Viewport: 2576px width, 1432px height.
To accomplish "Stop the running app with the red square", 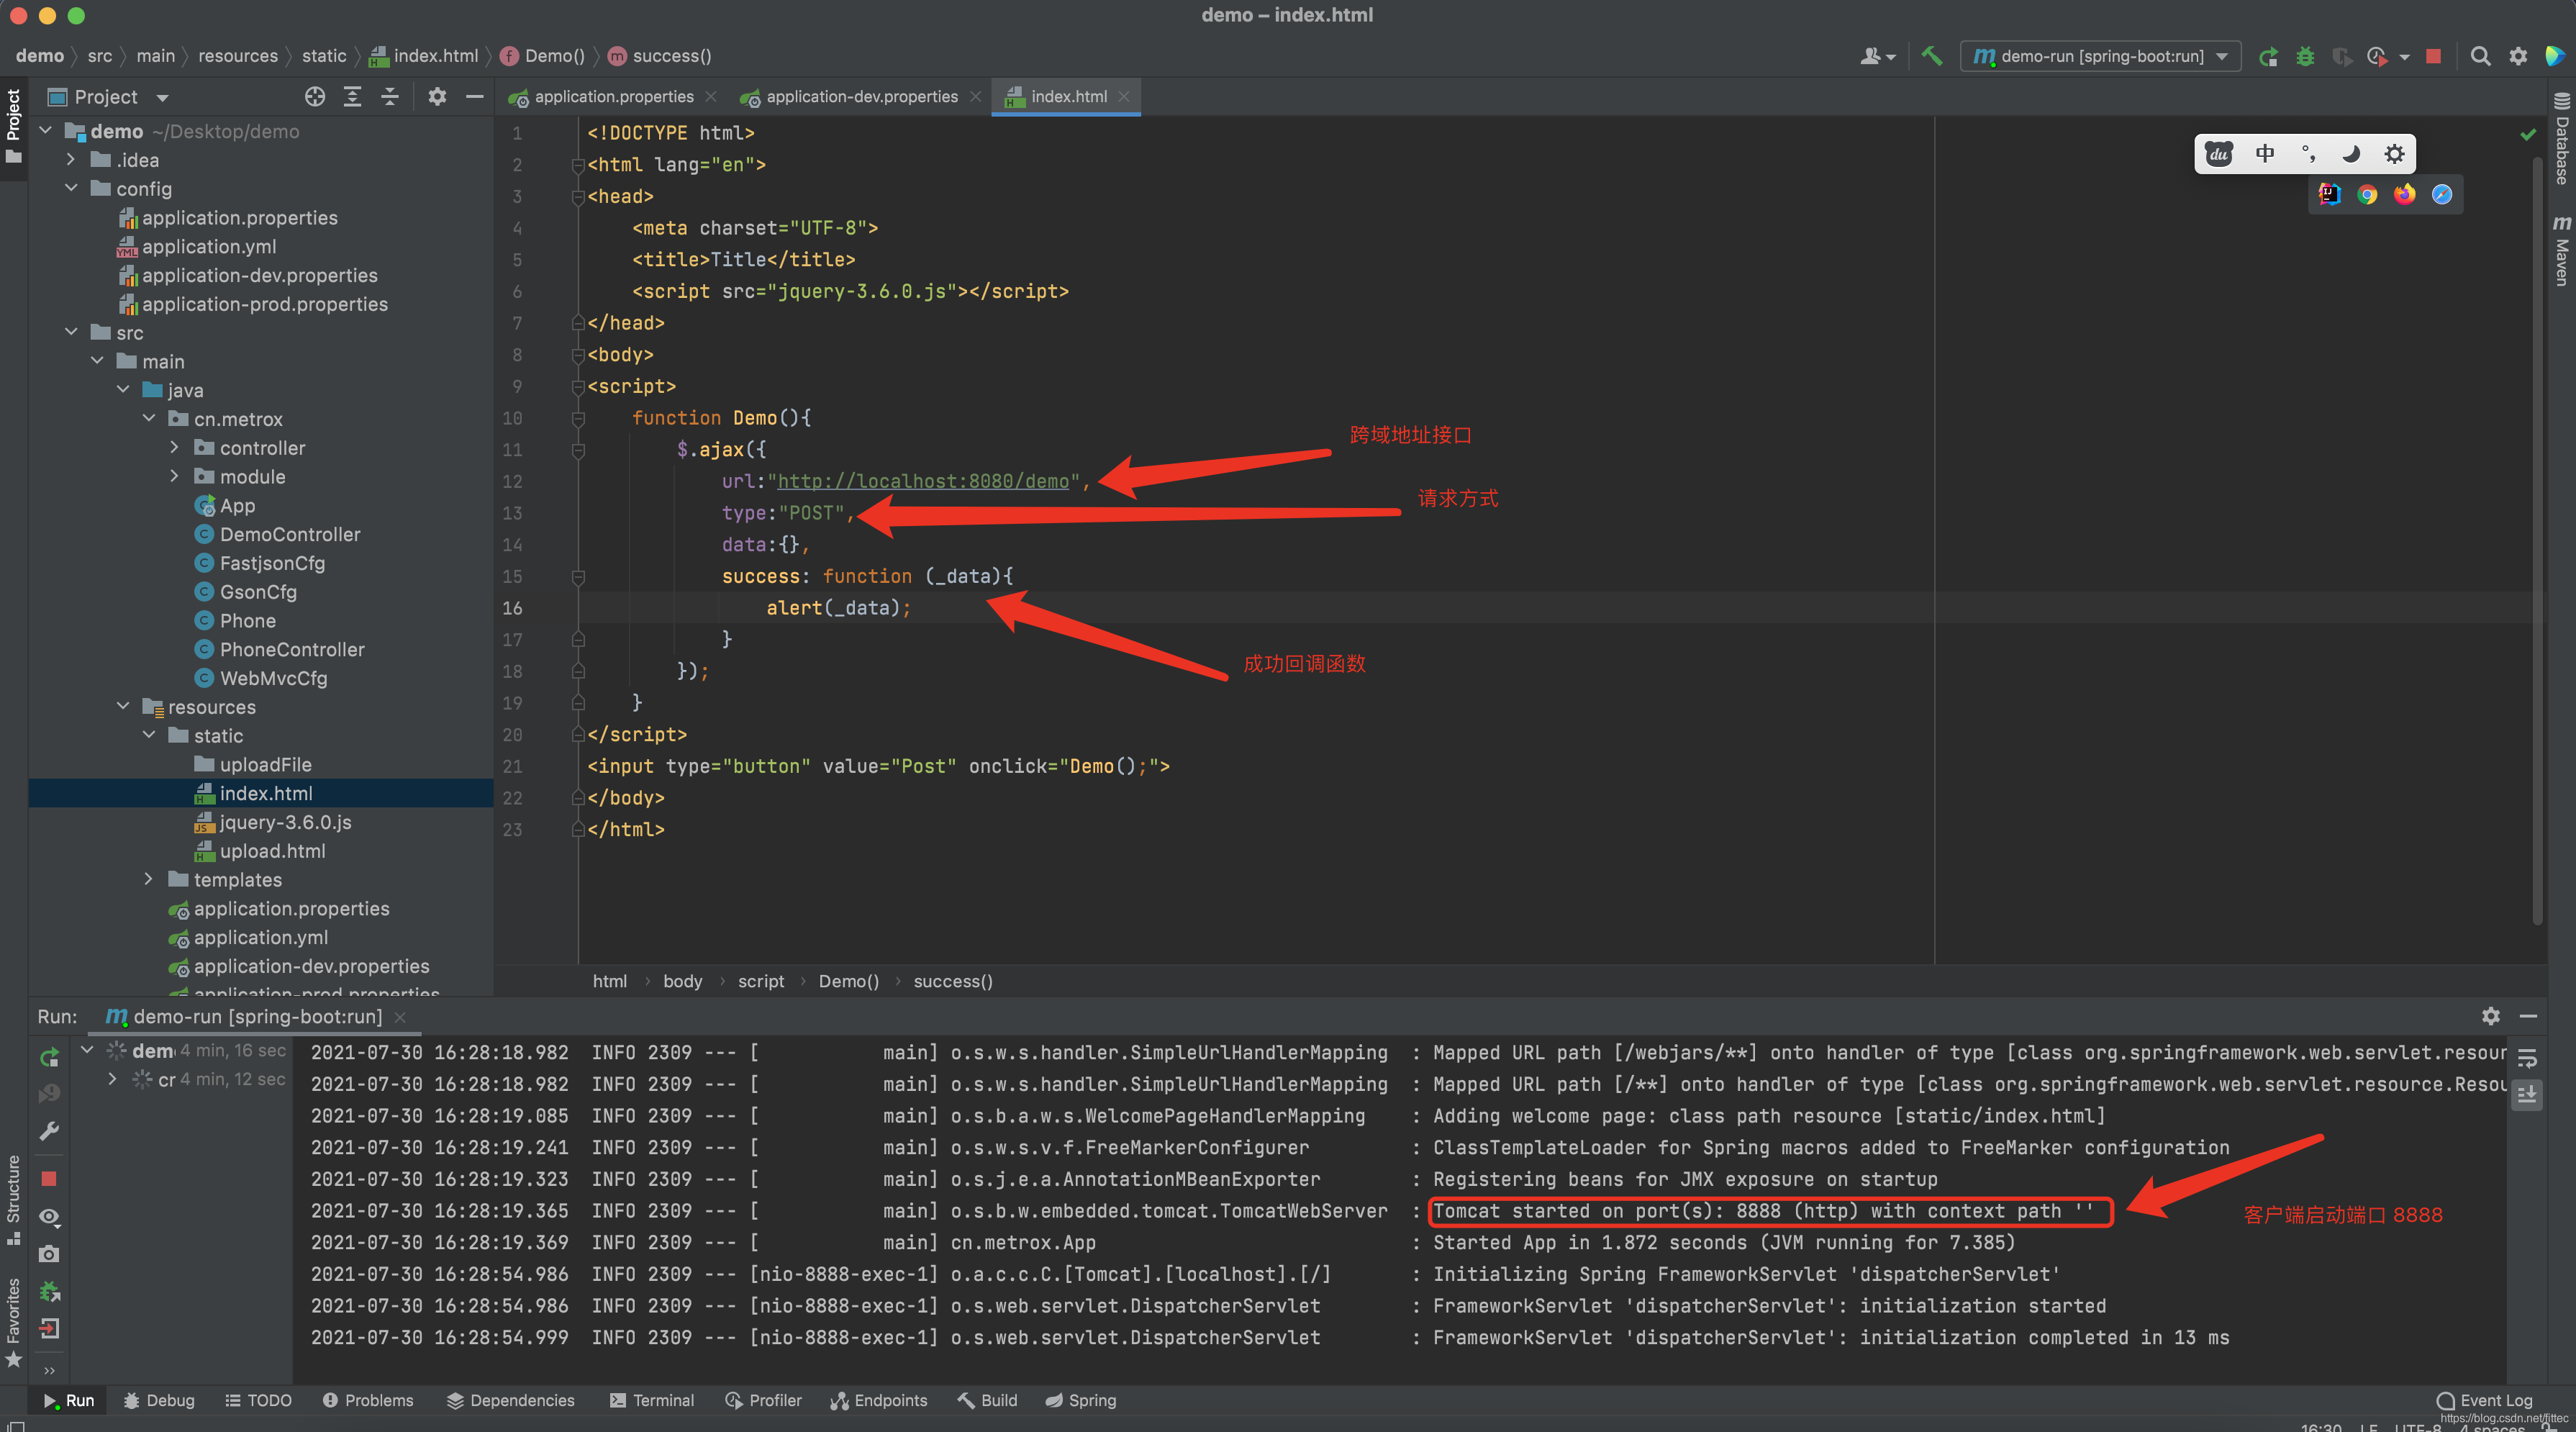I will (x=2434, y=56).
